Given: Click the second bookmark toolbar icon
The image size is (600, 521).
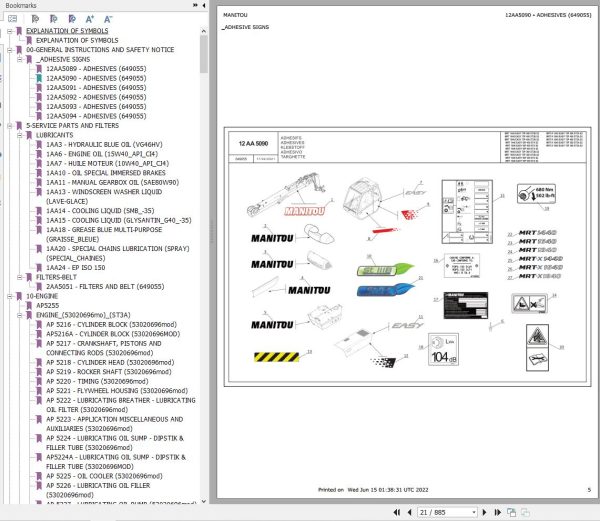Looking at the screenshot, I should click(54, 18).
